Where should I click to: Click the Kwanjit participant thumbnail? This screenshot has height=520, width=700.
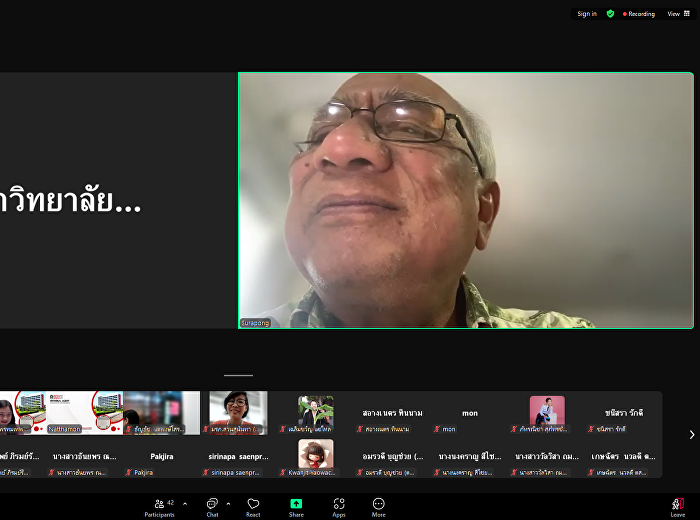click(x=315, y=458)
